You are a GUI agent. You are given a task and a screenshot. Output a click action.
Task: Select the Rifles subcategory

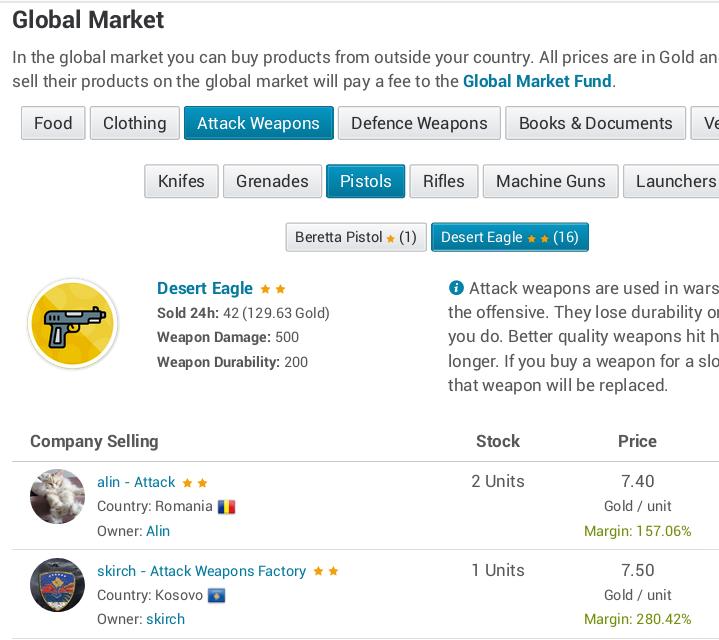click(x=444, y=181)
